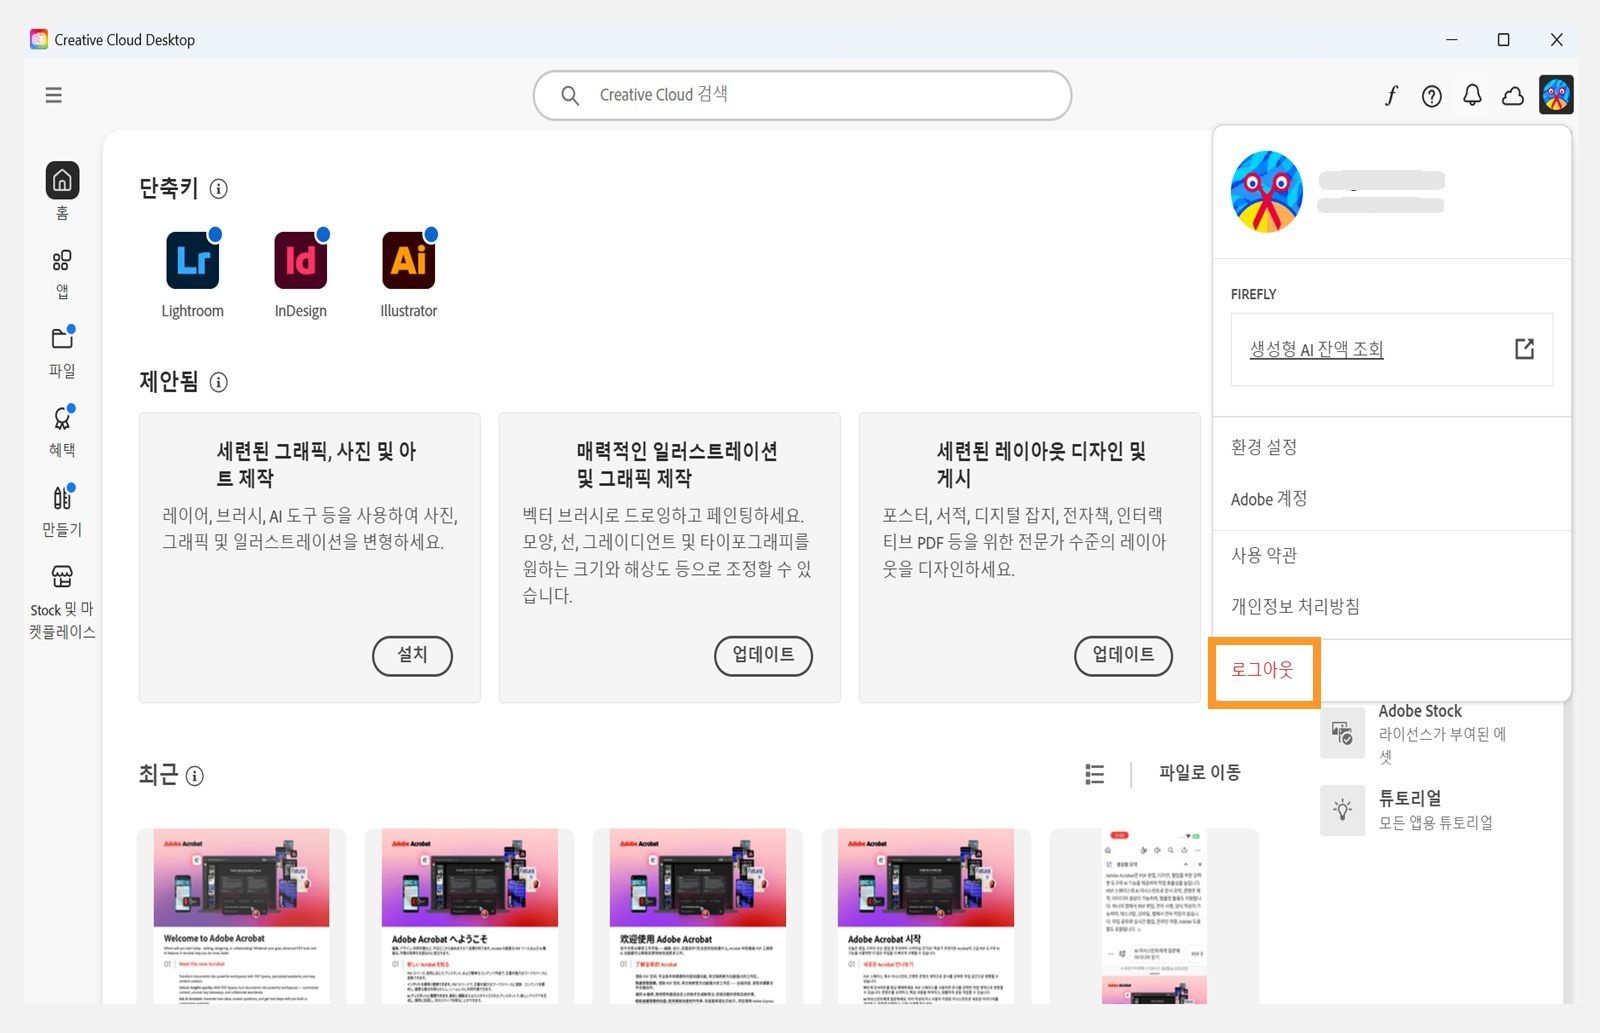Launch the Illustrator shortcut icon

[409, 260]
